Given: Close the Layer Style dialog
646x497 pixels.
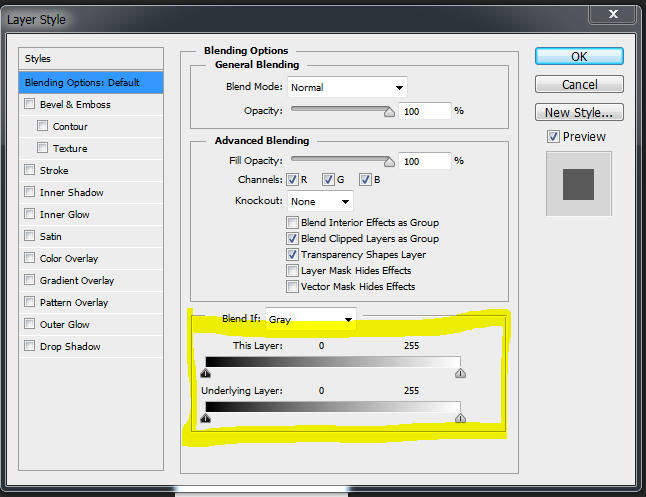Looking at the screenshot, I should click(613, 14).
